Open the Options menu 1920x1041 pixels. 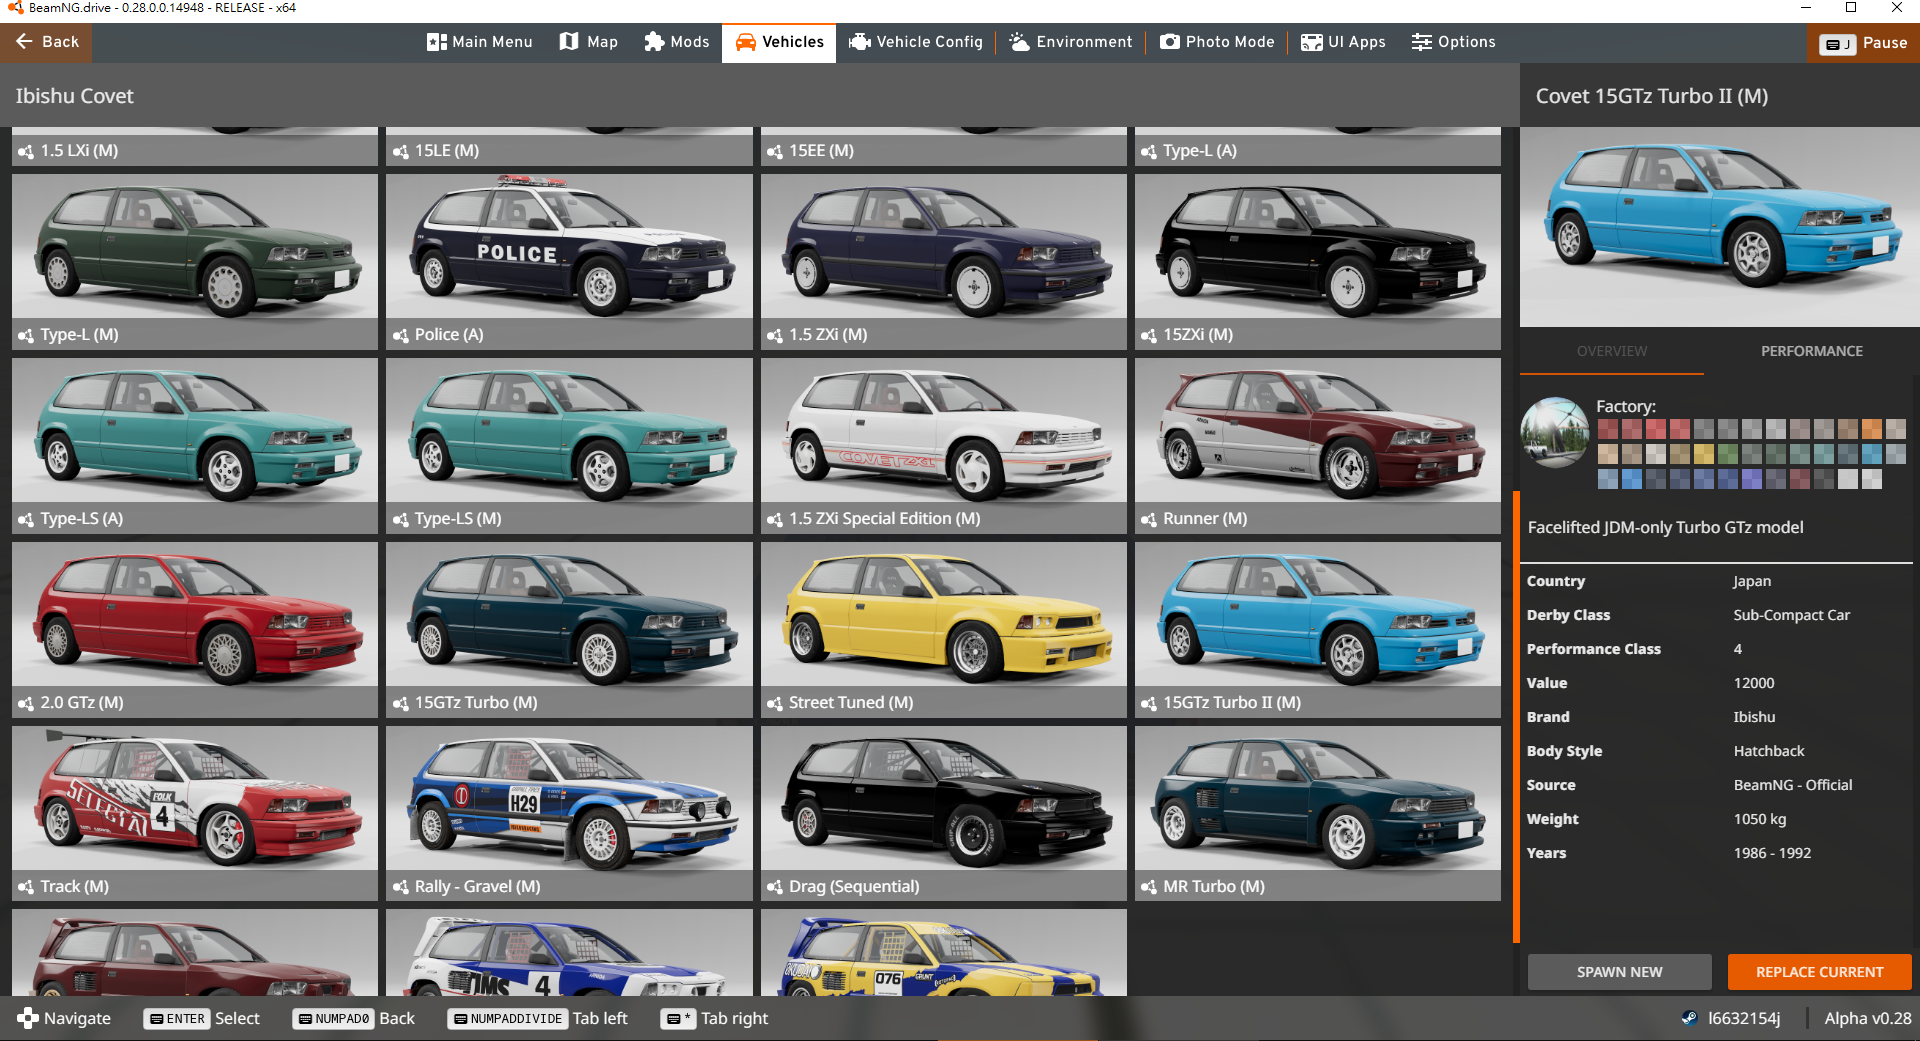1453,42
